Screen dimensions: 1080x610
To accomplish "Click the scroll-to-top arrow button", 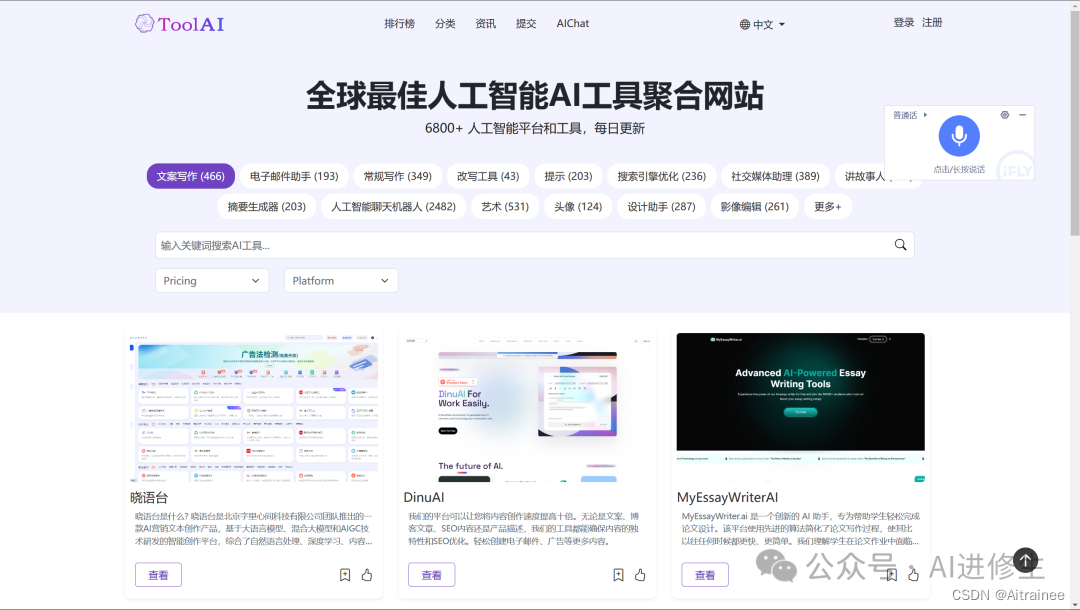I will pyautogui.click(x=1025, y=560).
